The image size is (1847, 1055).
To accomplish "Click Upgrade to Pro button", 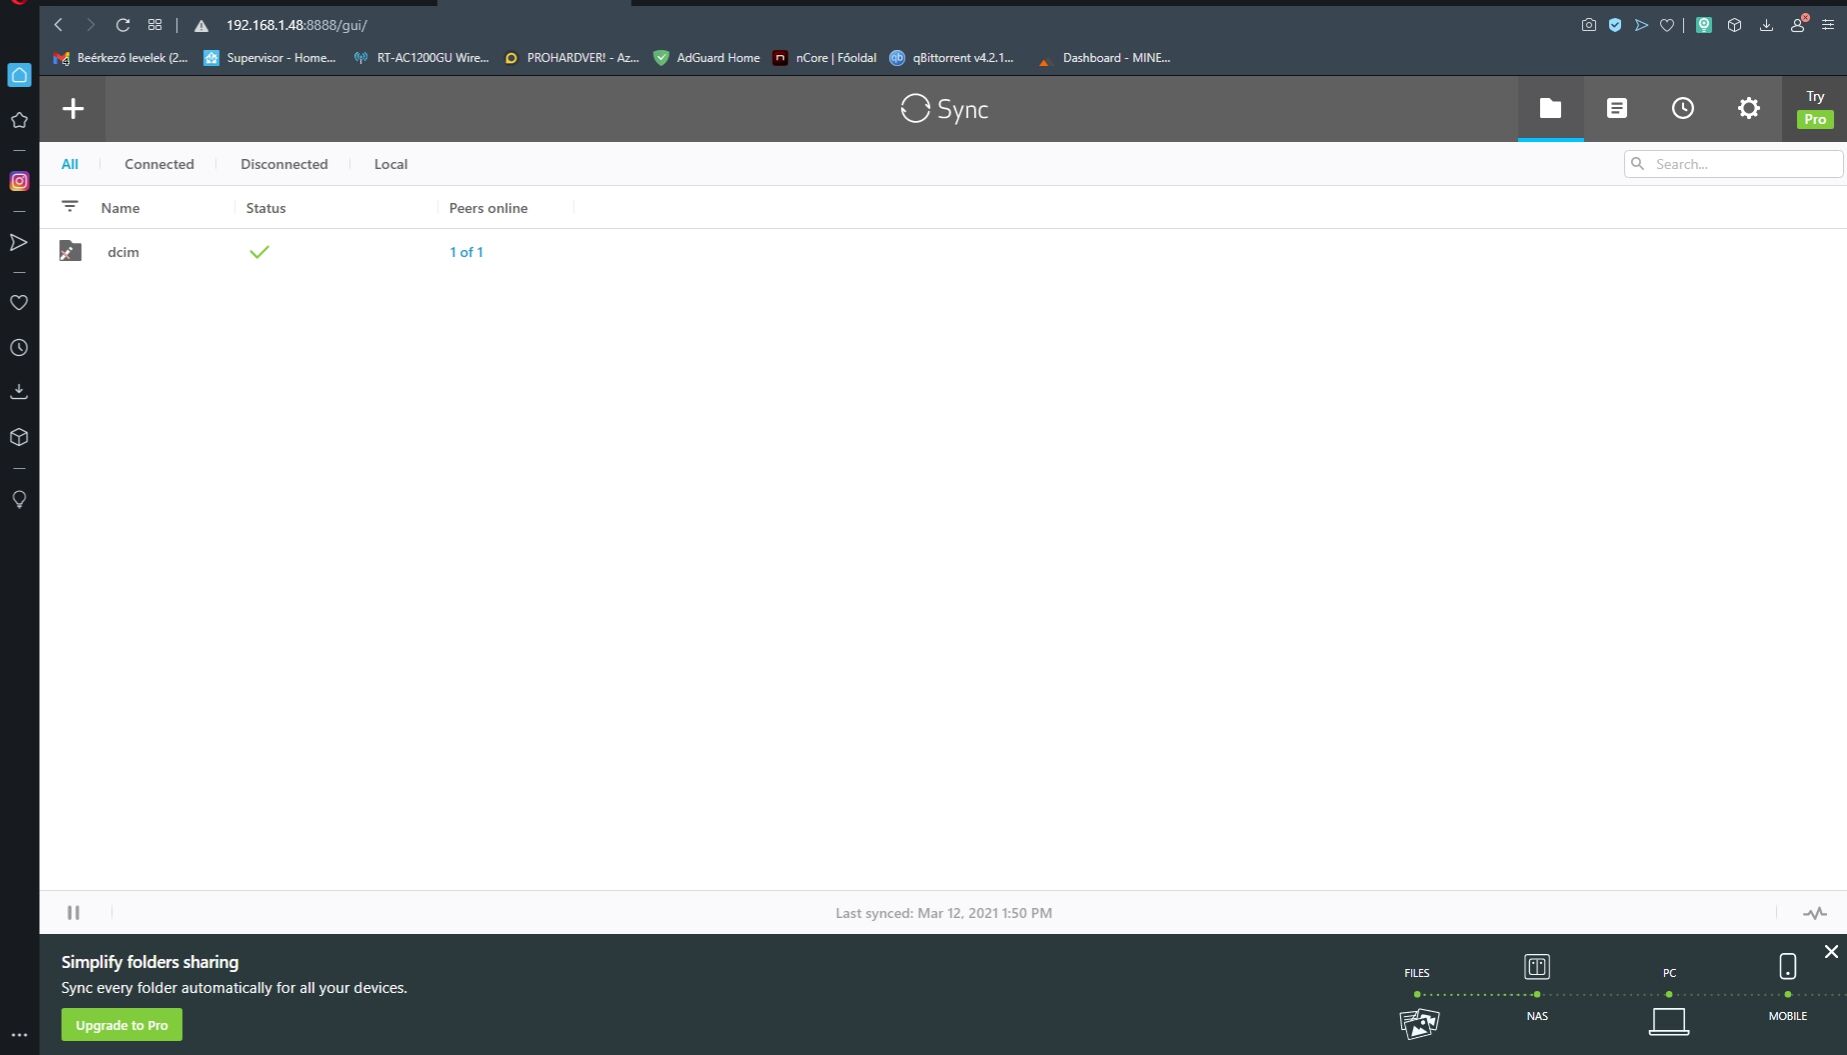I will 122,1025.
